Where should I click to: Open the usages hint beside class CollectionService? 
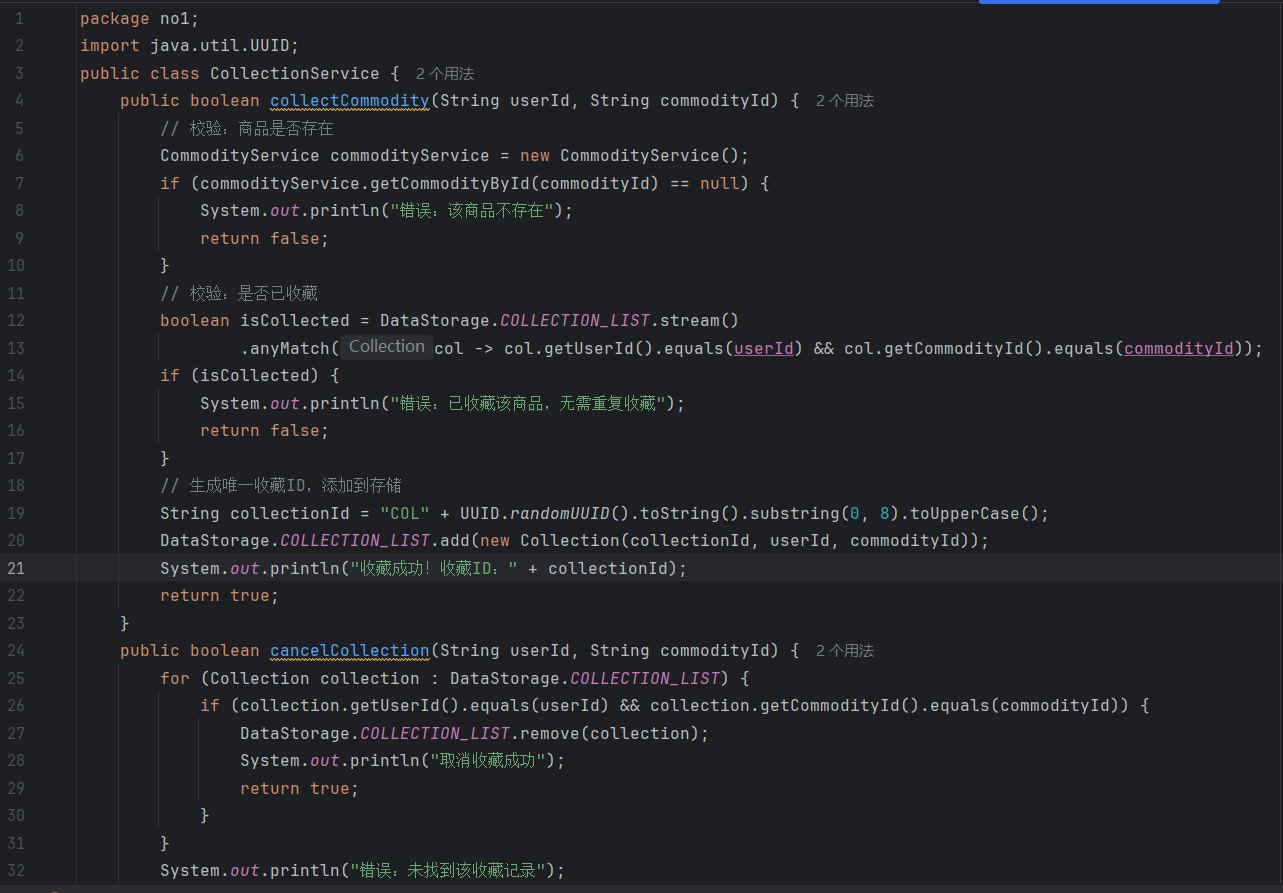coord(444,74)
